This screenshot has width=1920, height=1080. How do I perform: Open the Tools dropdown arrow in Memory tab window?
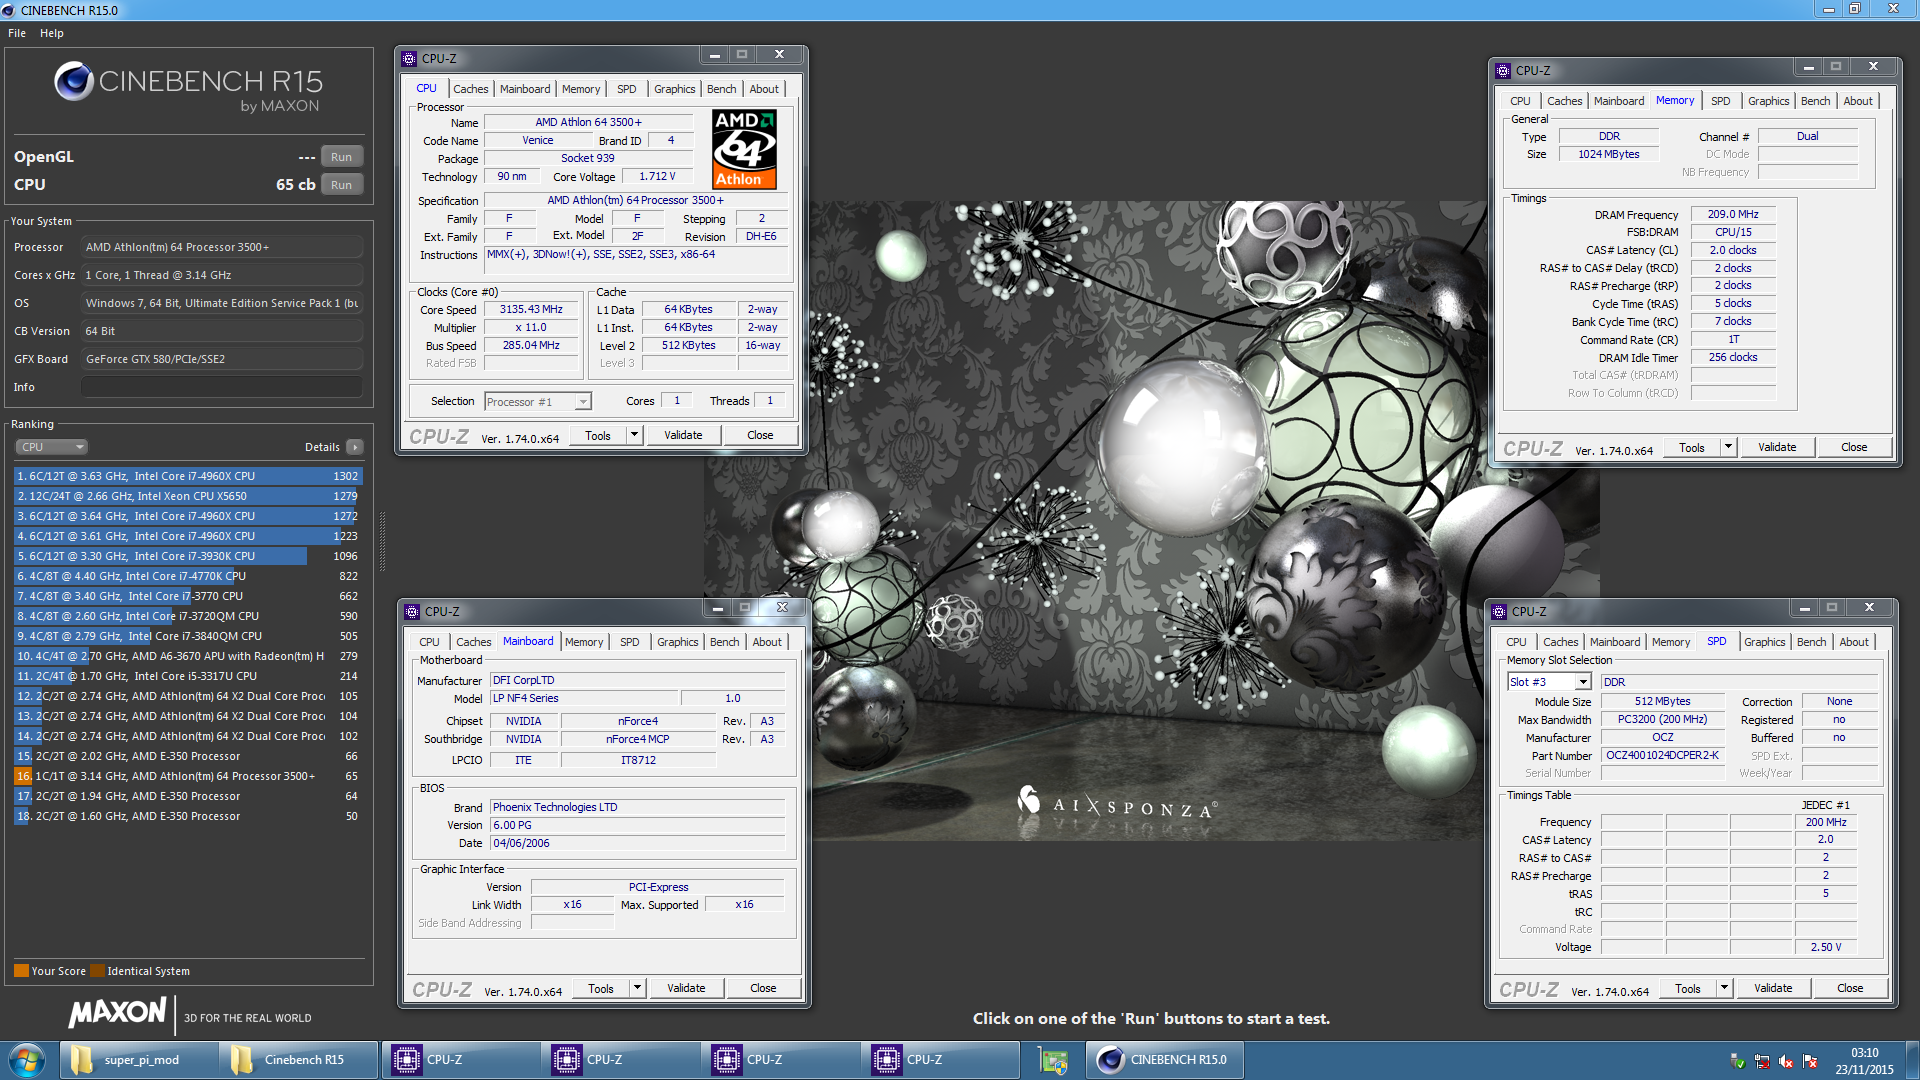point(1728,447)
